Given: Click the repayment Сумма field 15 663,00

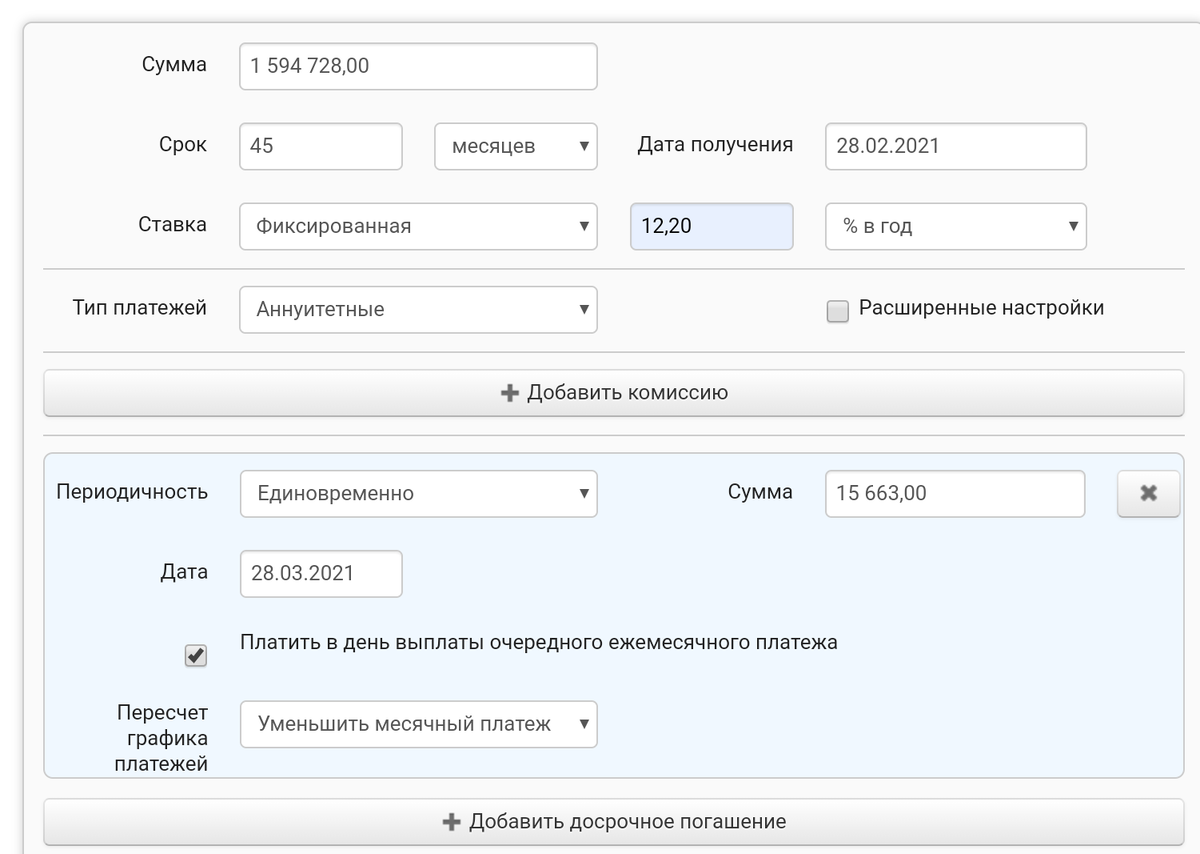Looking at the screenshot, I should (954, 493).
